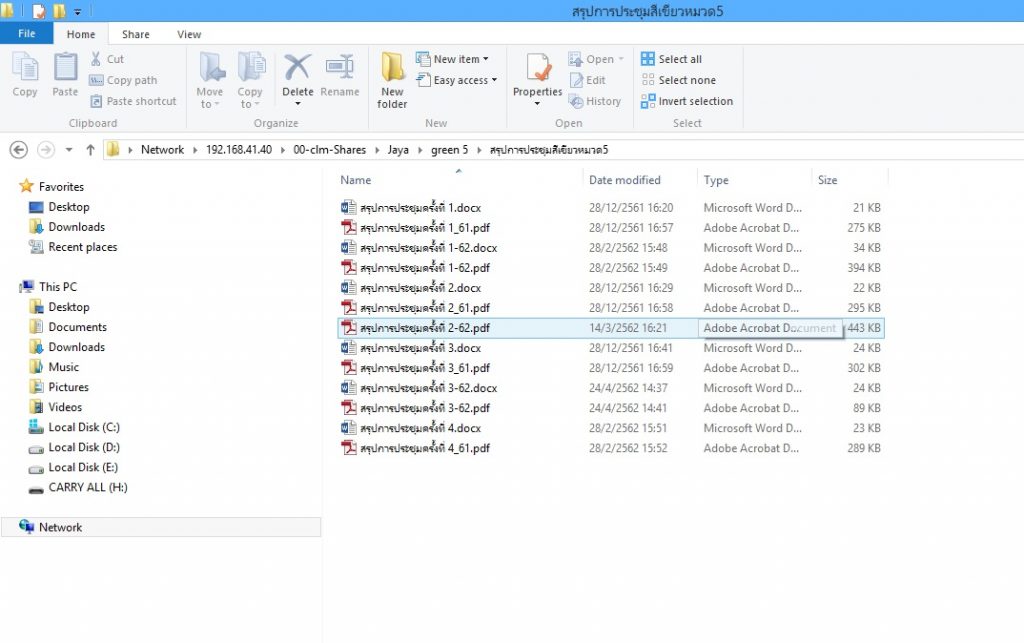
Task: Open the File menu
Action: [27, 34]
